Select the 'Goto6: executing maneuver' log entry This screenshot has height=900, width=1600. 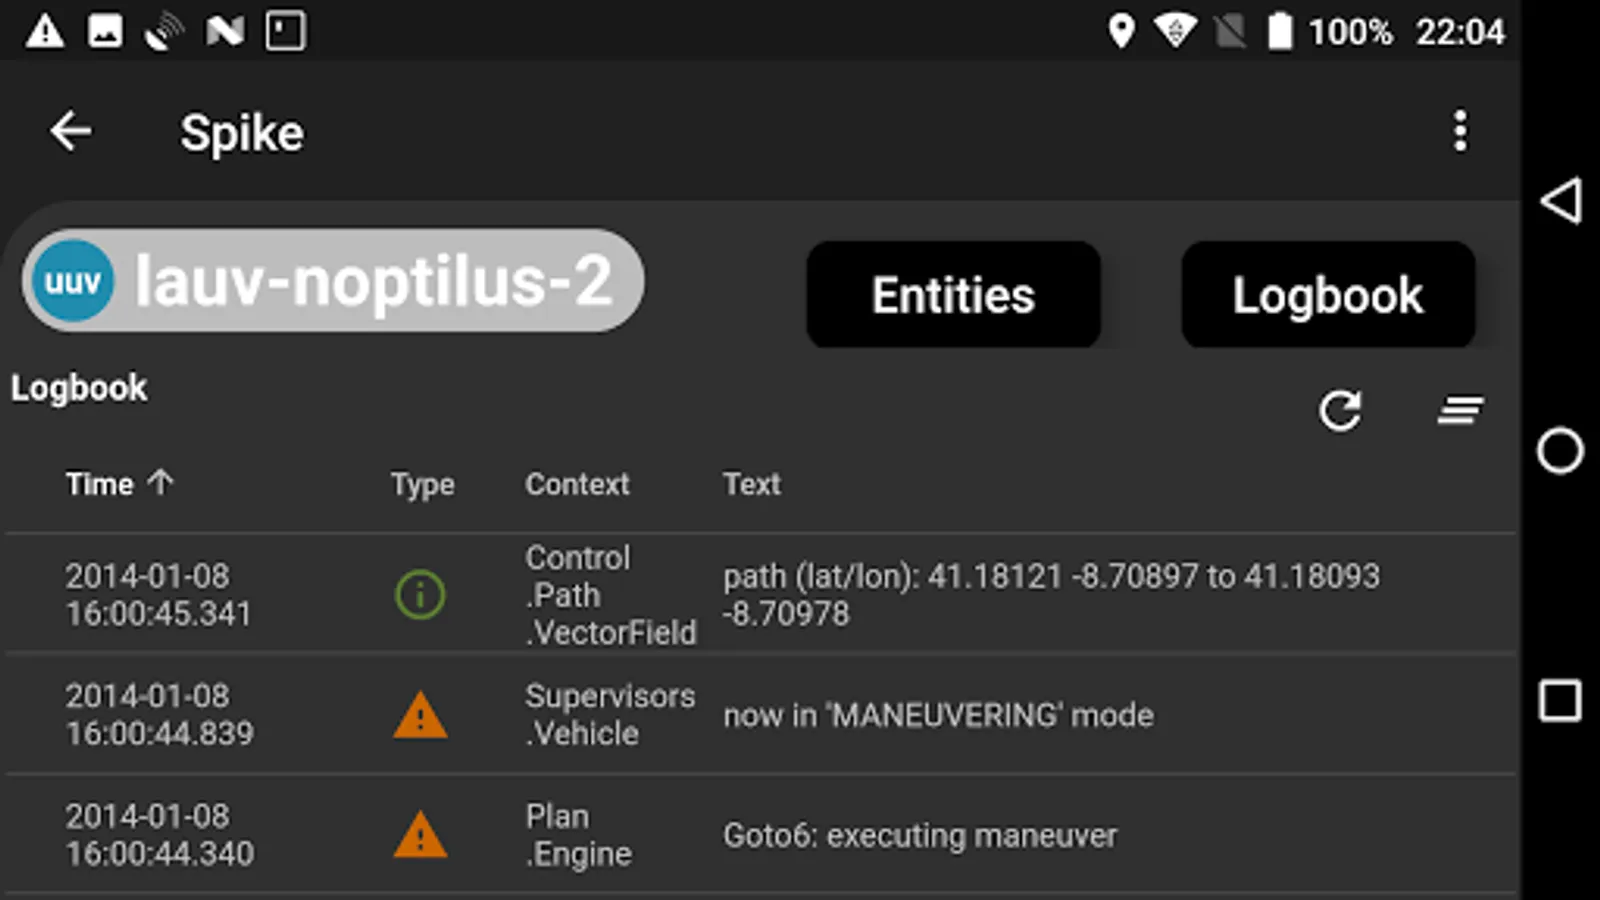(x=760, y=834)
